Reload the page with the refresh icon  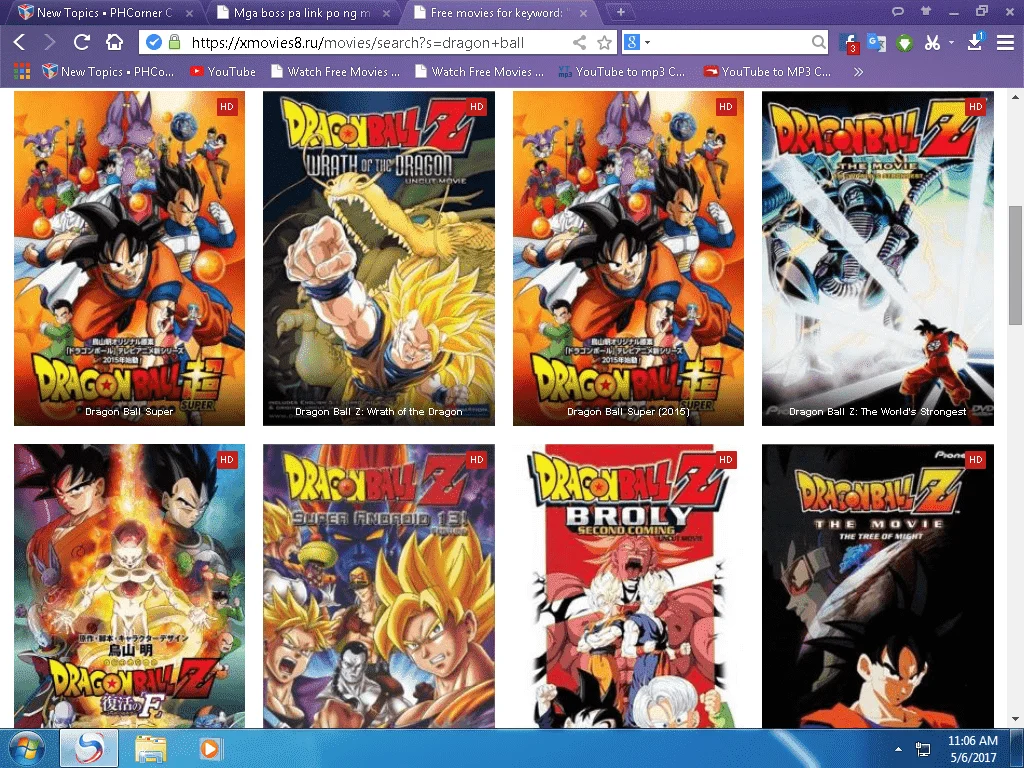[82, 42]
